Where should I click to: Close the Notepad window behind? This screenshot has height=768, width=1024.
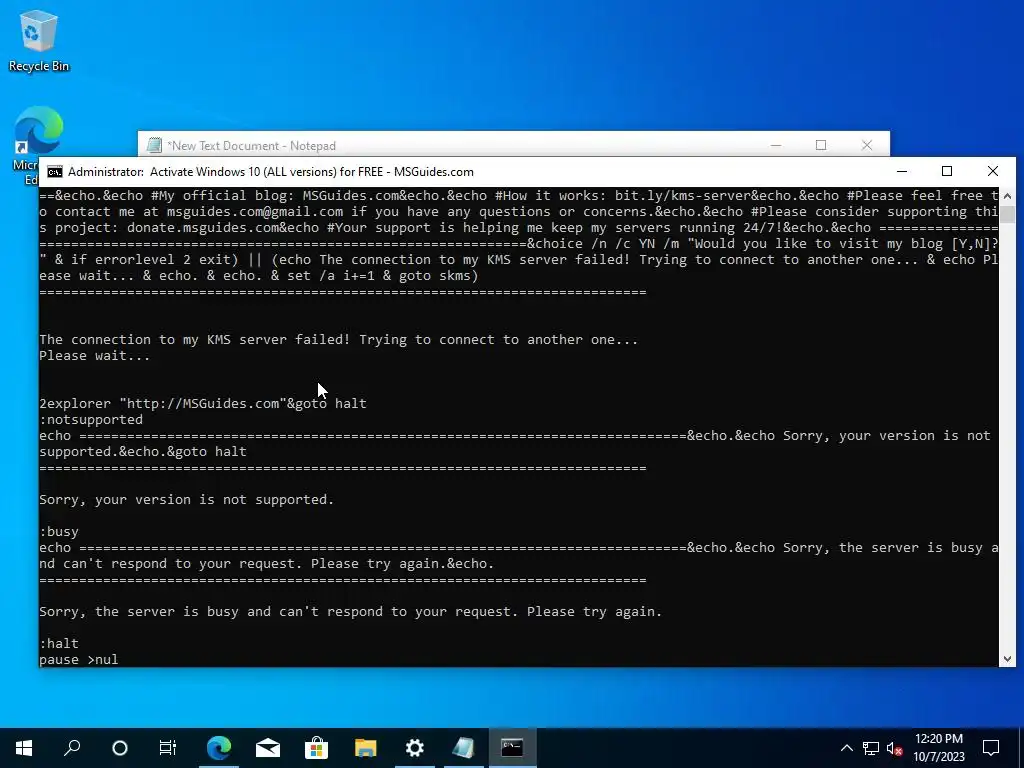867,145
